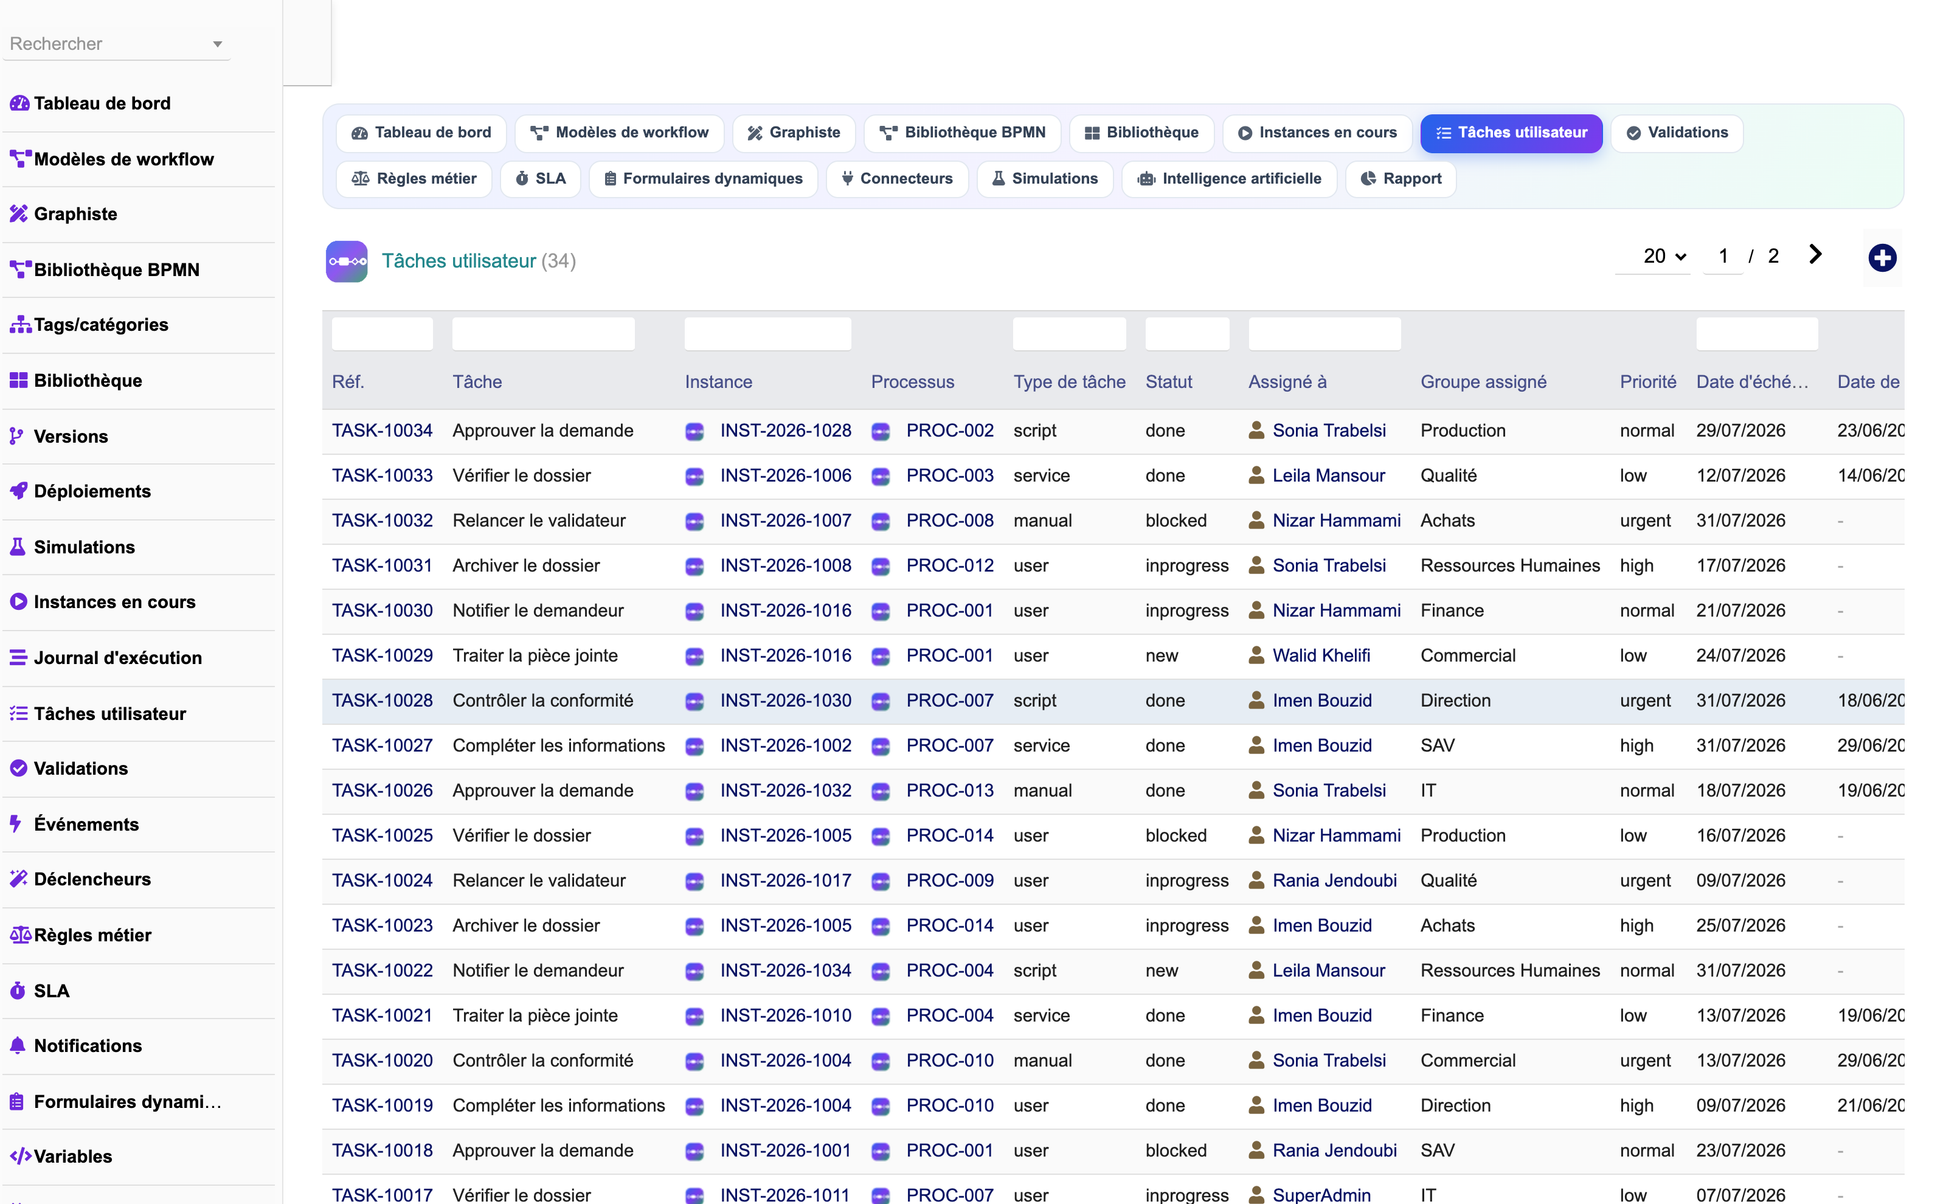Viewport: 1946px width, 1204px height.
Task: Open process link PROC-012
Action: [x=950, y=566]
